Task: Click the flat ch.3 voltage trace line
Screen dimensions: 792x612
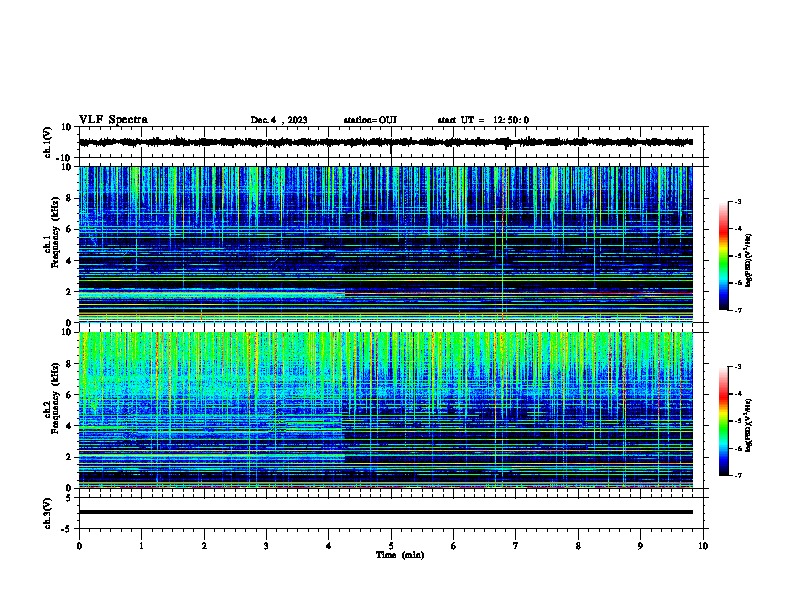Action: pos(386,512)
